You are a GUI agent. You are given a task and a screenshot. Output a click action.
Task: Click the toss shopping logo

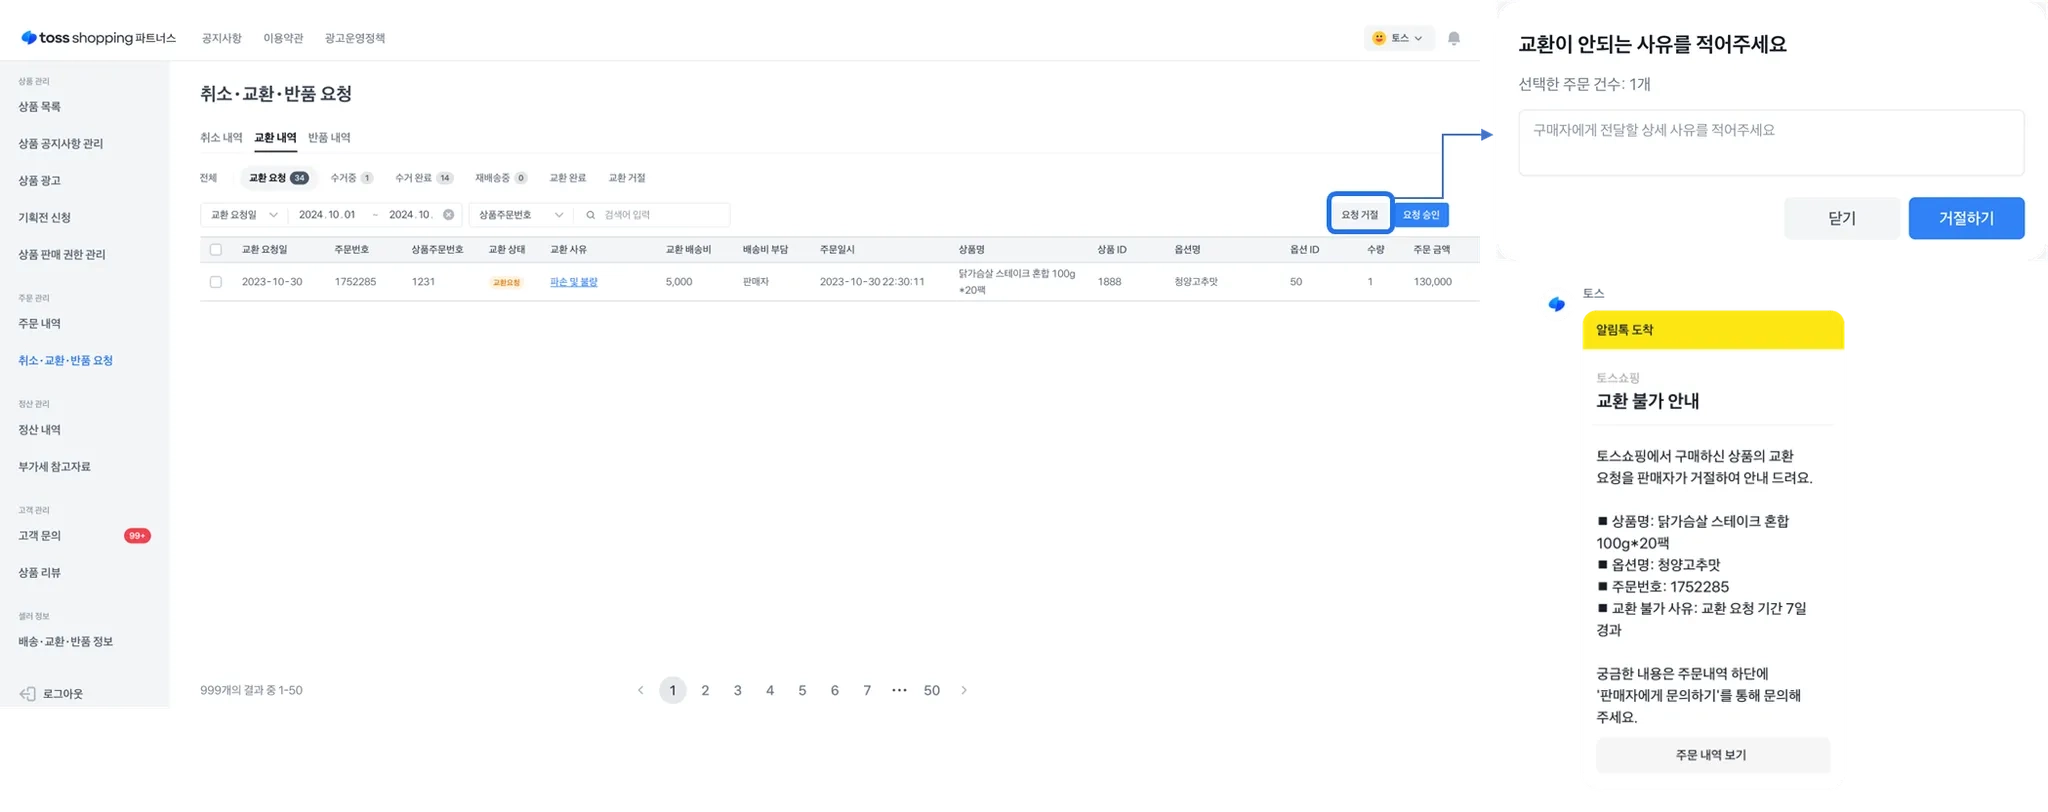click(98, 38)
